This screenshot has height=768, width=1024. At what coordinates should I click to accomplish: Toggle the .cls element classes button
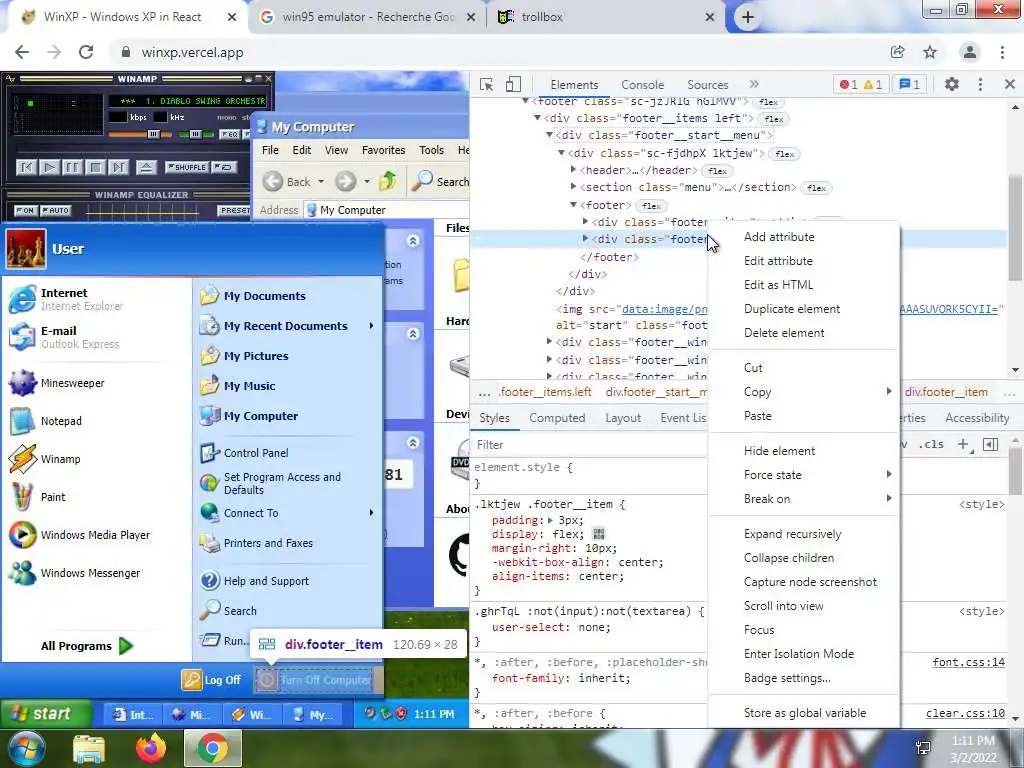(x=931, y=445)
